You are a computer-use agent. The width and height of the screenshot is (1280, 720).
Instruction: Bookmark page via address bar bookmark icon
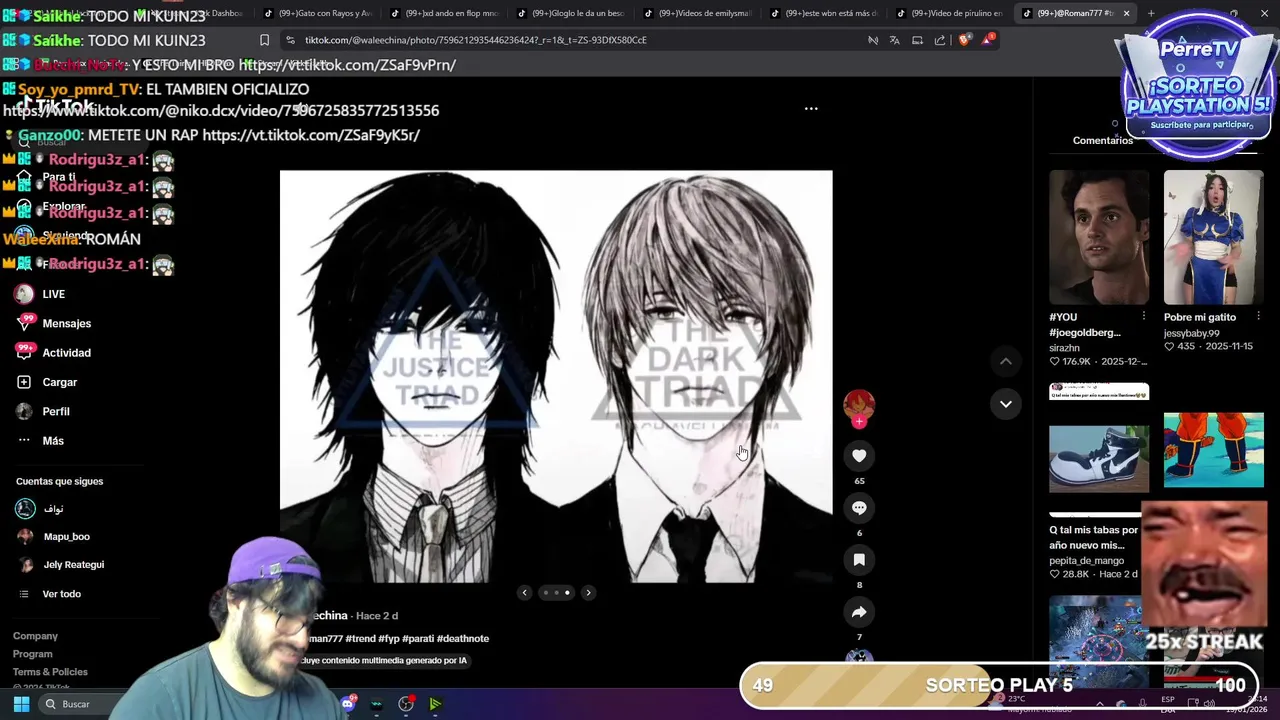(x=264, y=40)
